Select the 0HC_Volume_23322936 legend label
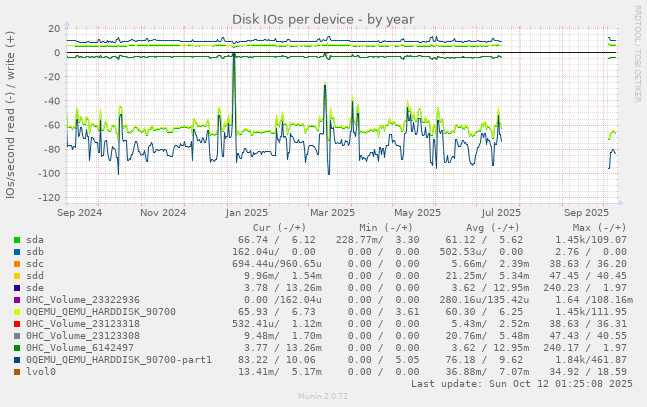The width and height of the screenshot is (647, 407). [83, 300]
